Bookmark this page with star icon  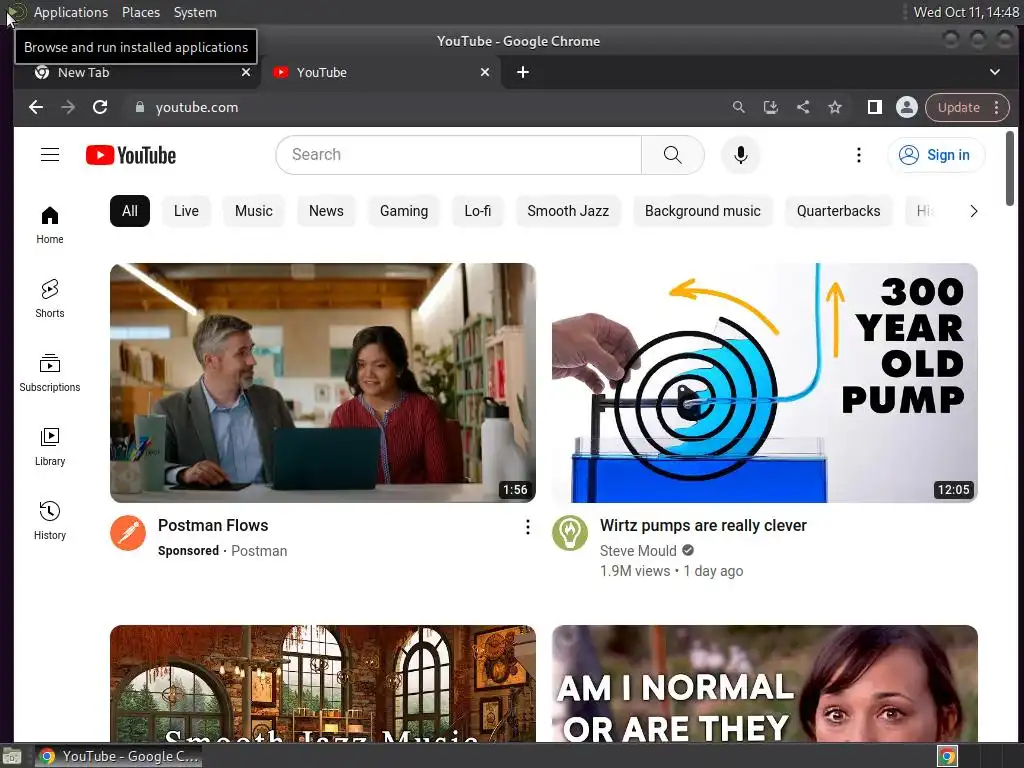(835, 107)
